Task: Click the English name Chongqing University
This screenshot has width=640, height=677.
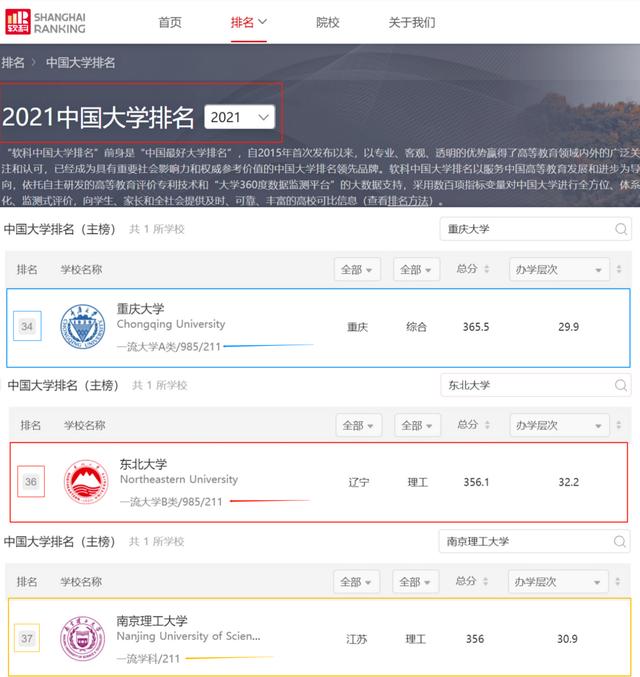Action: (171, 324)
